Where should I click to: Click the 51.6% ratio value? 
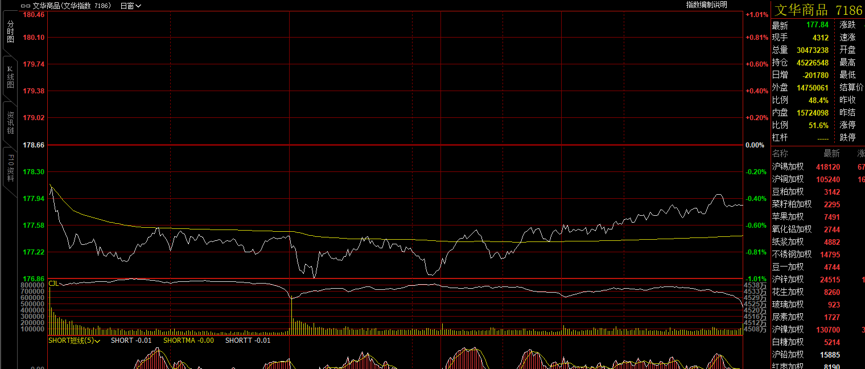[x=819, y=125]
